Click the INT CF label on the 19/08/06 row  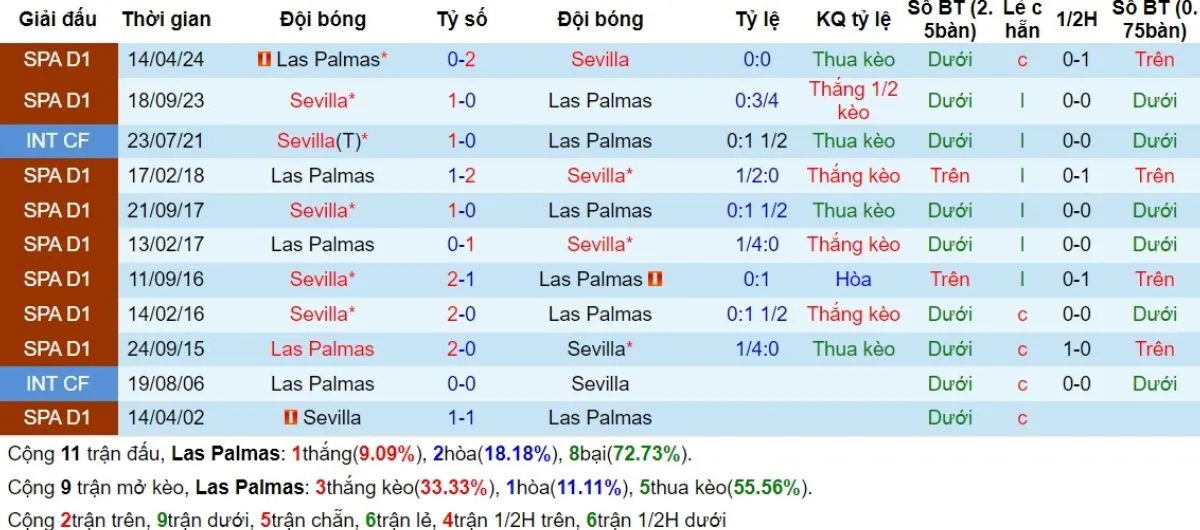click(x=57, y=383)
